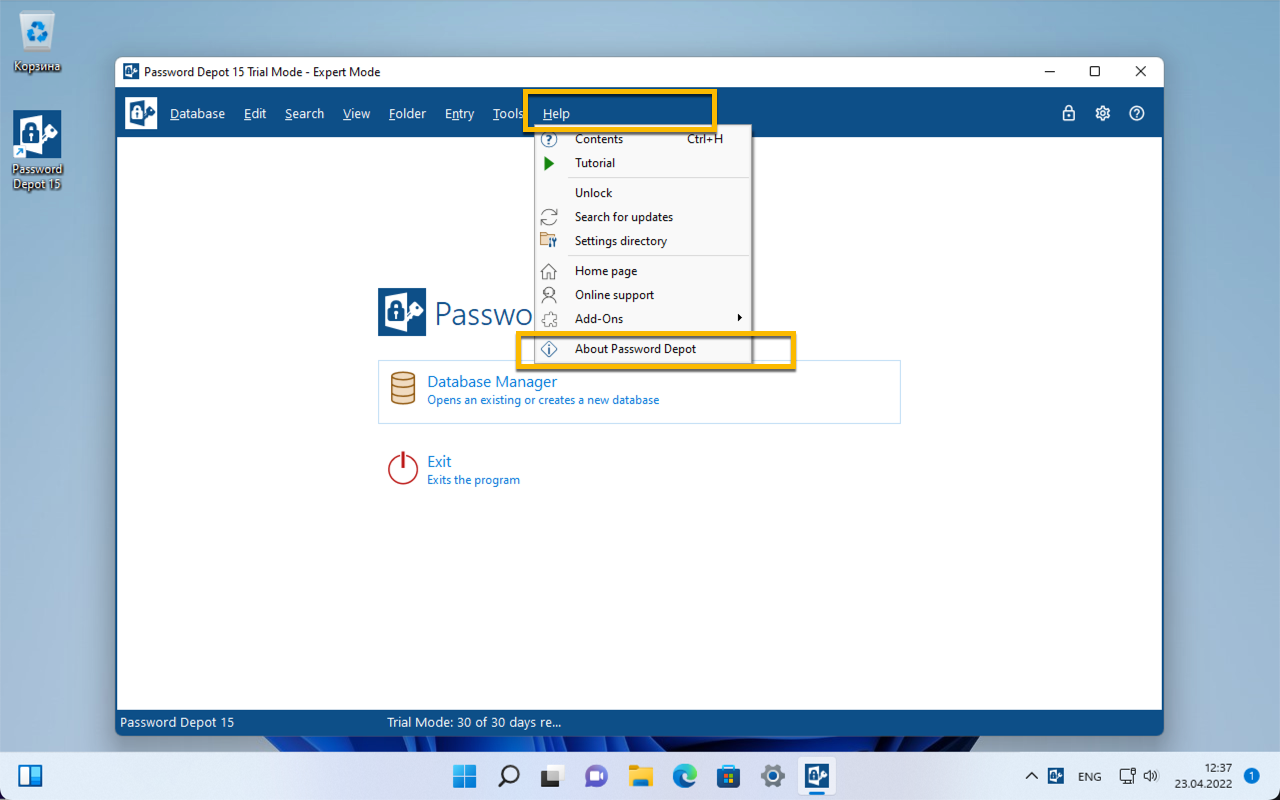Open Task View on the taskbar

pyautogui.click(x=553, y=775)
